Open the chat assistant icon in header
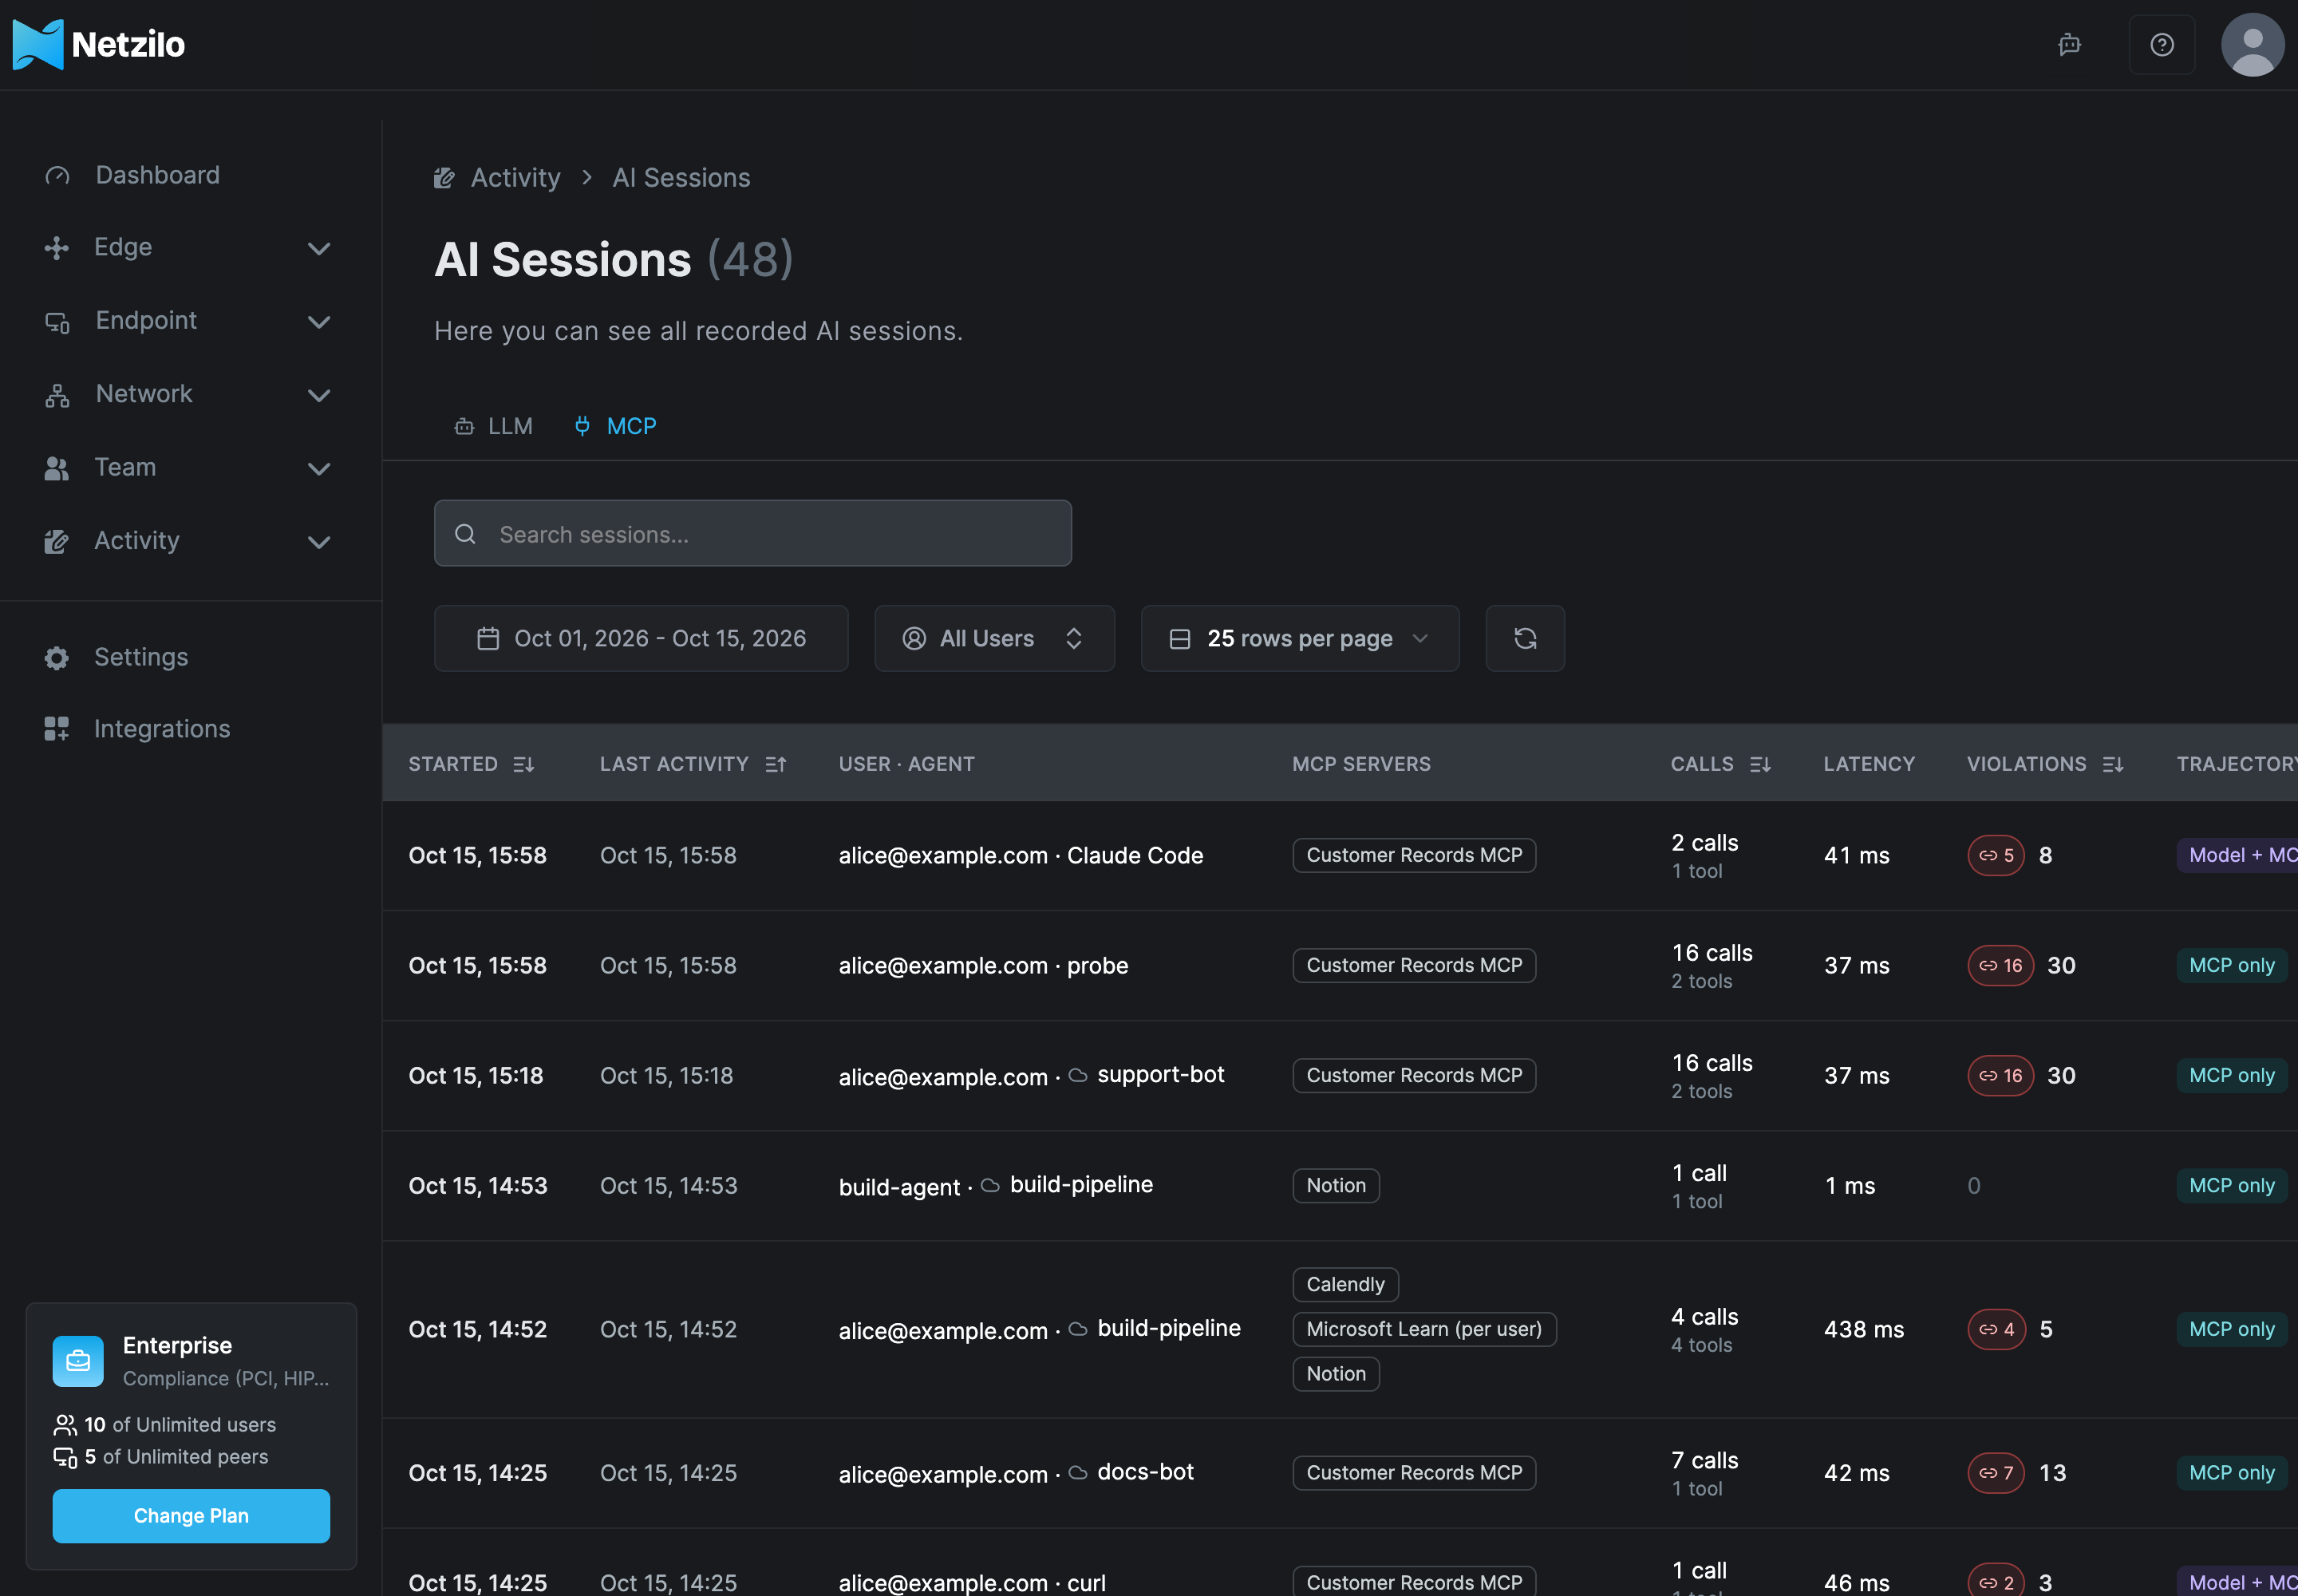The width and height of the screenshot is (2298, 1596). click(2069, 44)
